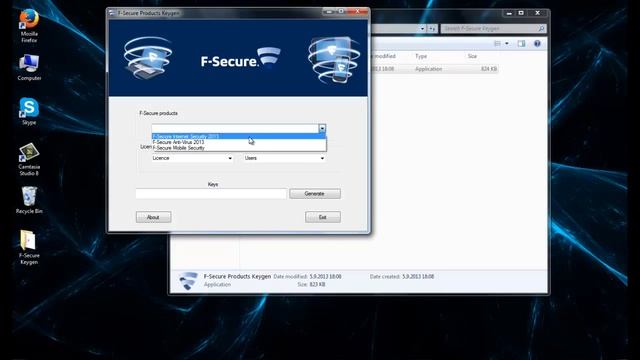Screen dimensions: 640x360
Task: Click the Exit button
Action: tap(322, 217)
